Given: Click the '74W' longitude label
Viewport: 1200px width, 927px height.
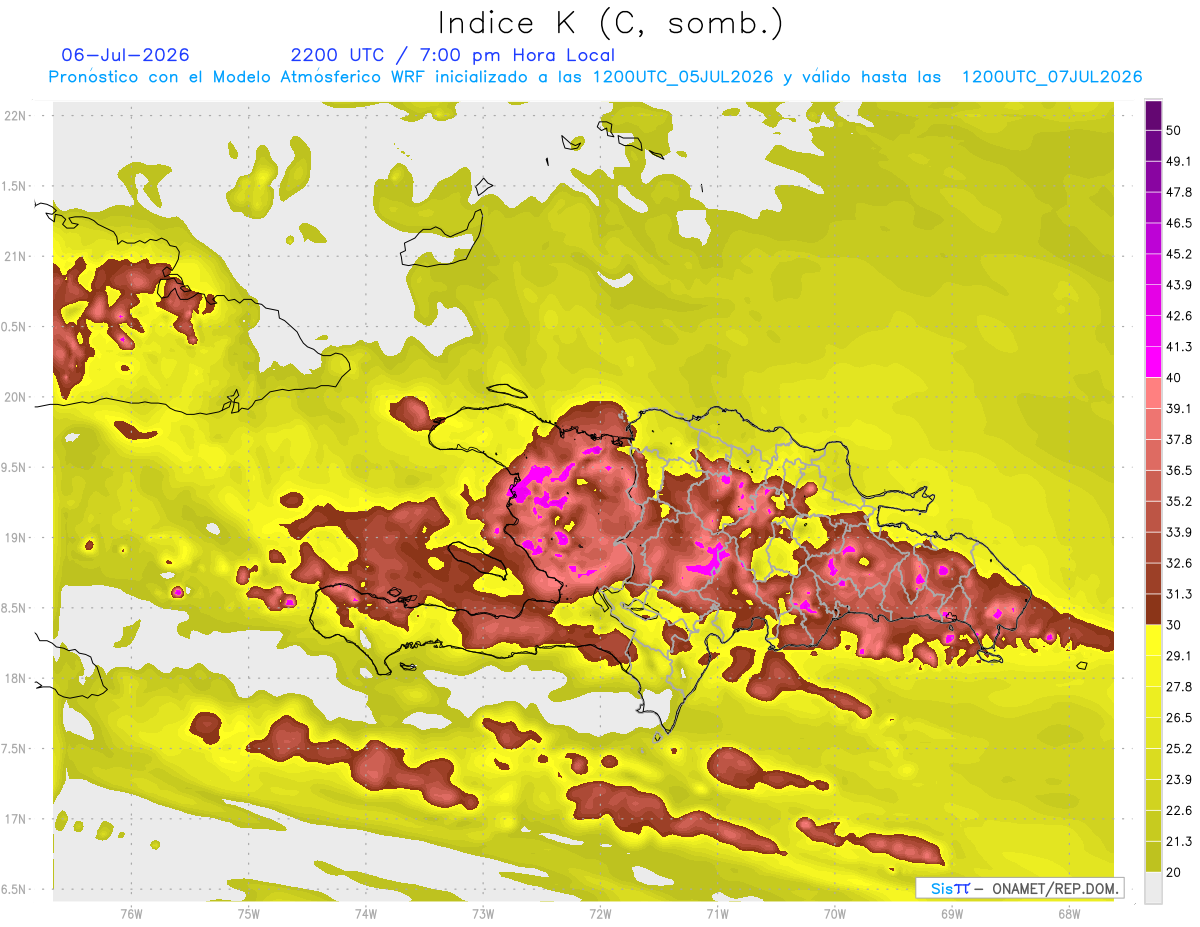Looking at the screenshot, I should tap(365, 914).
